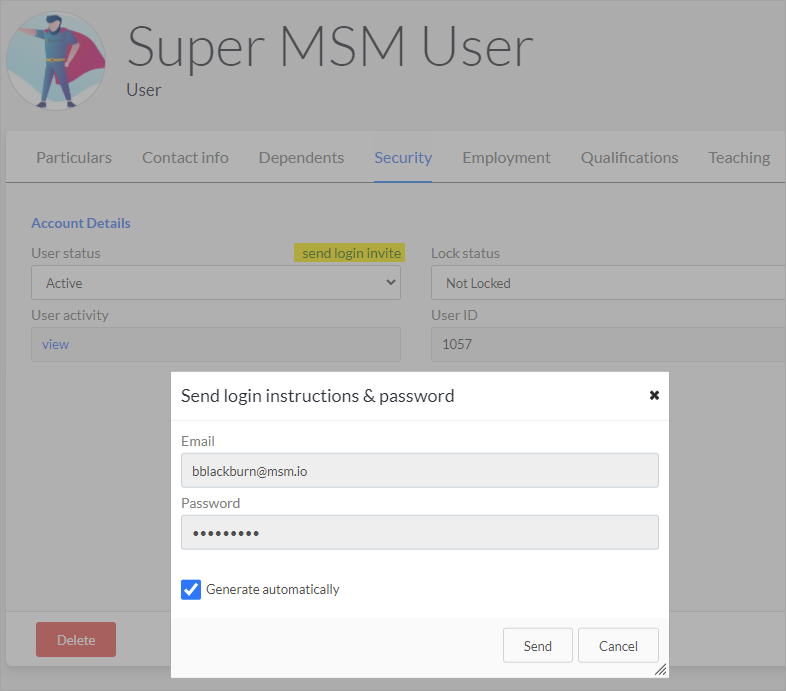Screen dimensions: 786x691
Task: Click the send login invite link
Action: pos(351,253)
